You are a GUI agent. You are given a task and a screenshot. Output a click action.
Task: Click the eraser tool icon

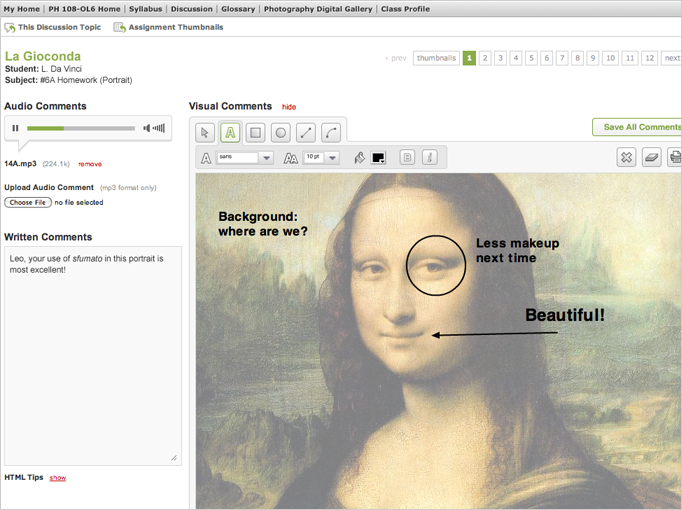click(x=651, y=157)
